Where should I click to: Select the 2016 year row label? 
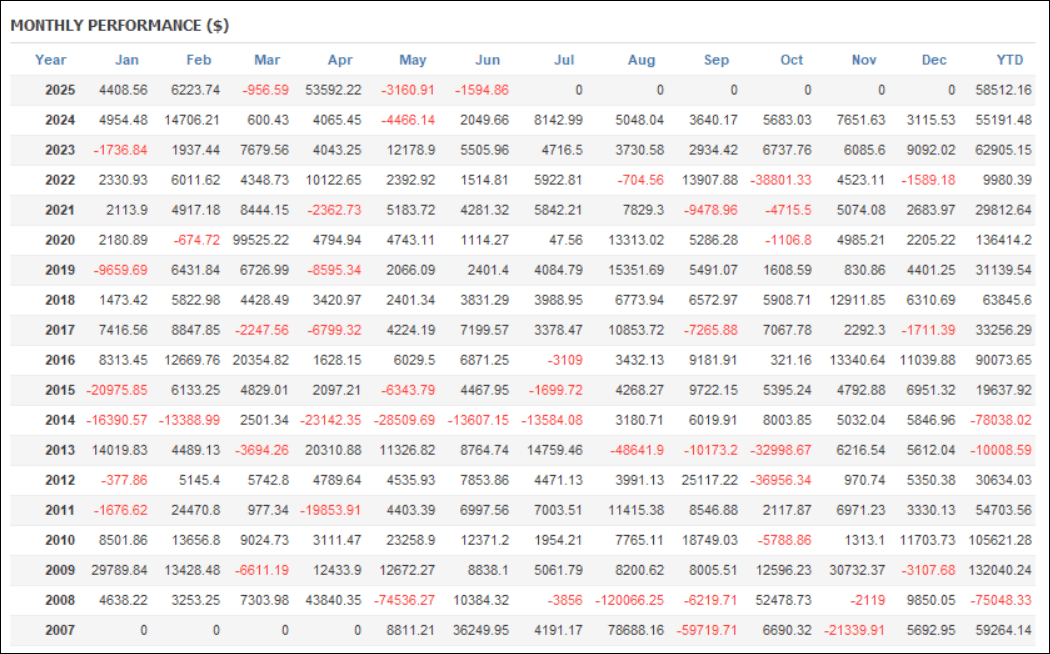60,360
